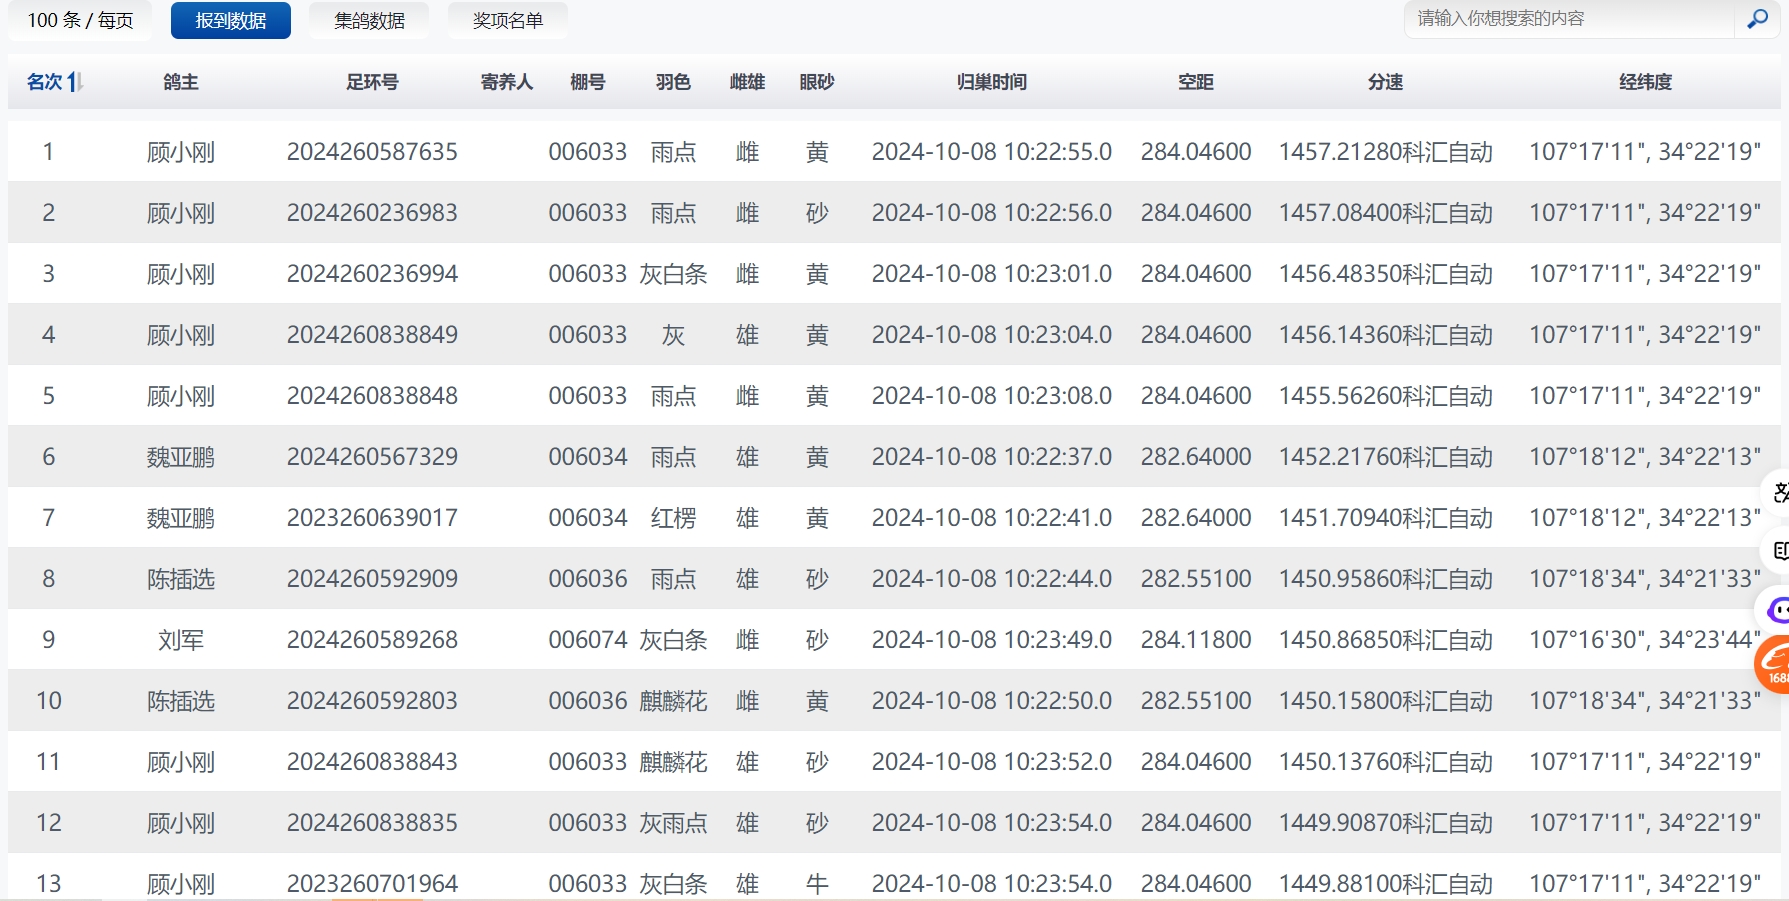This screenshot has width=1789, height=901.
Task: Select ring number 2024260236983
Action: (x=372, y=213)
